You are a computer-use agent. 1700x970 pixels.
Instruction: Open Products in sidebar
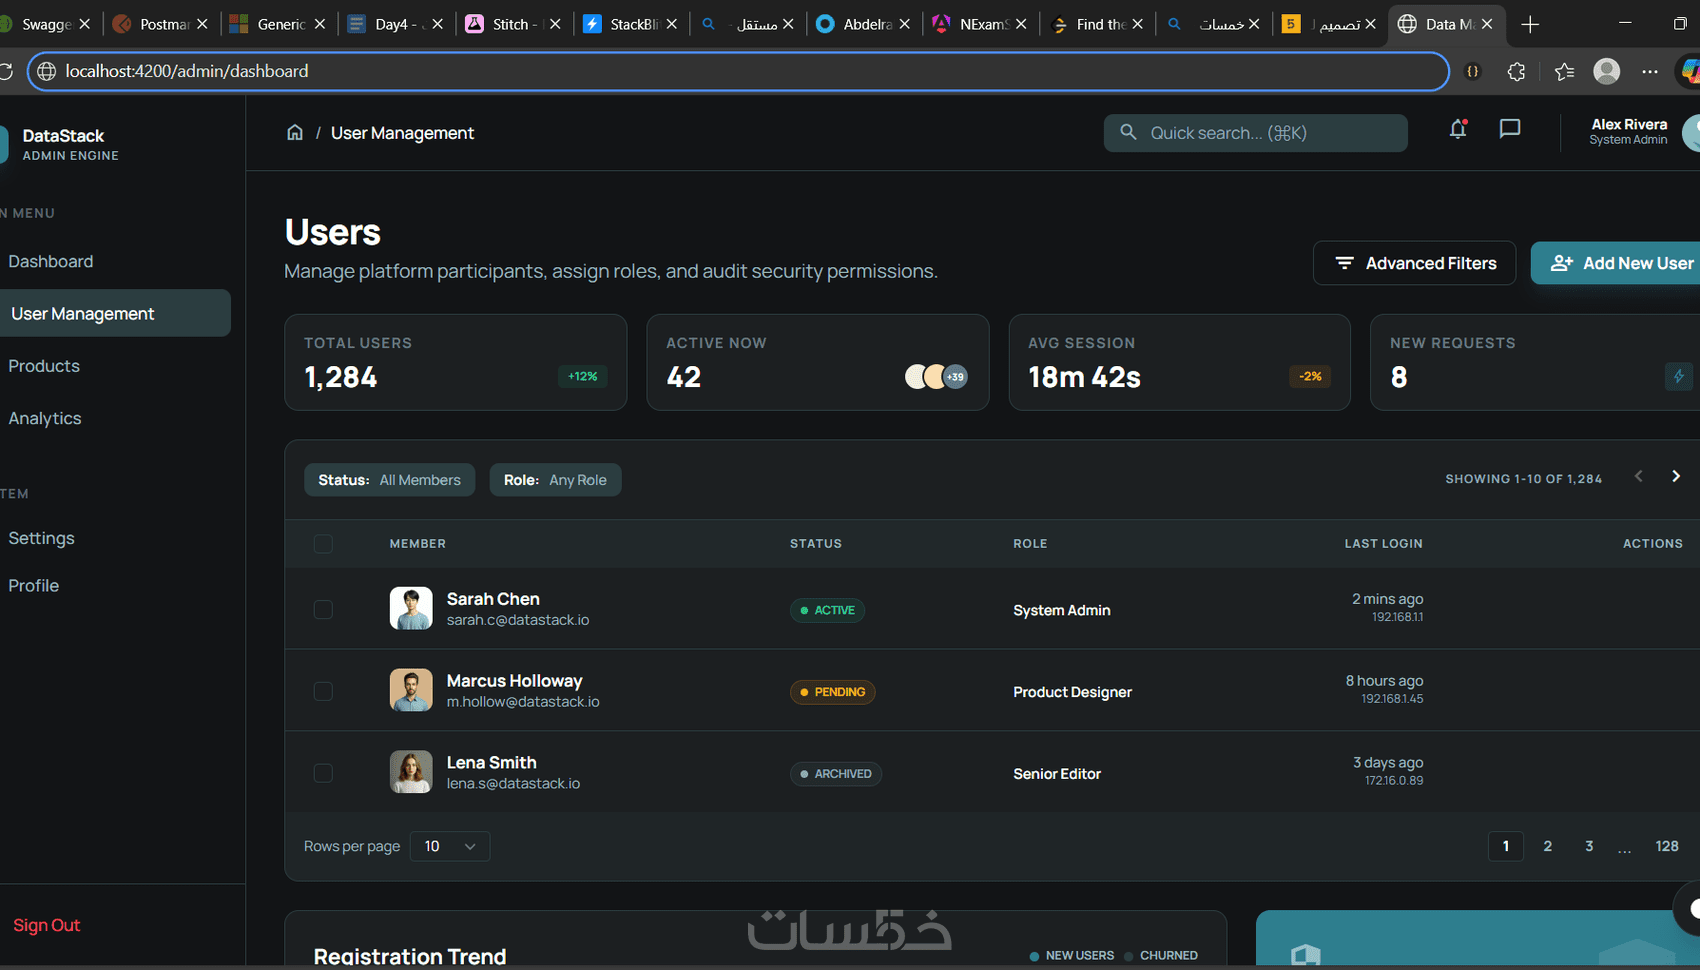pos(44,366)
